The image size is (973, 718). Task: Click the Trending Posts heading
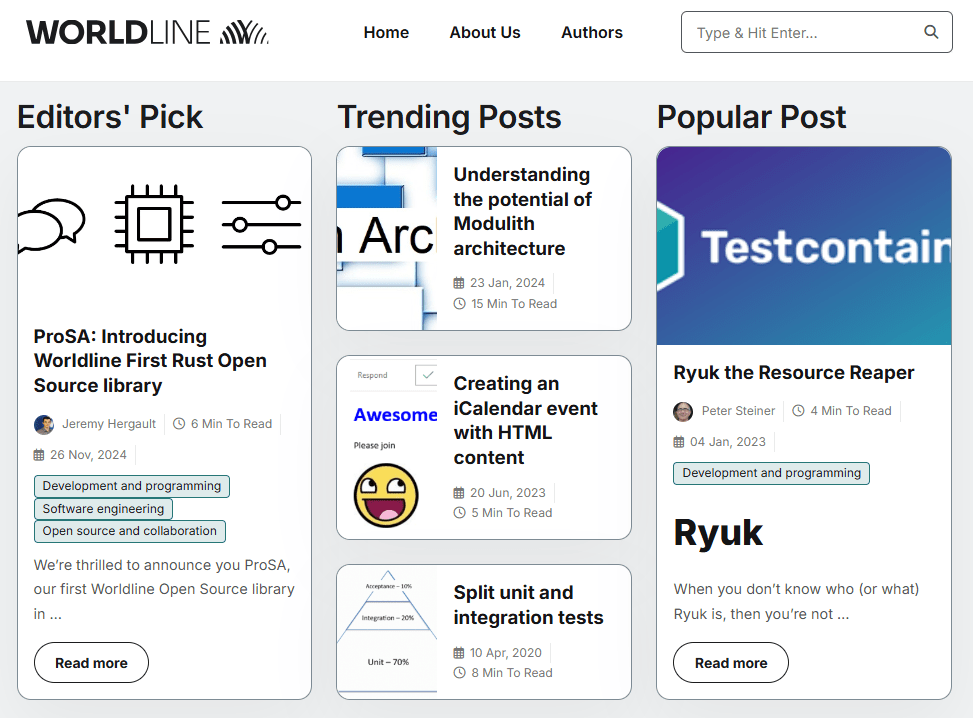pos(449,117)
